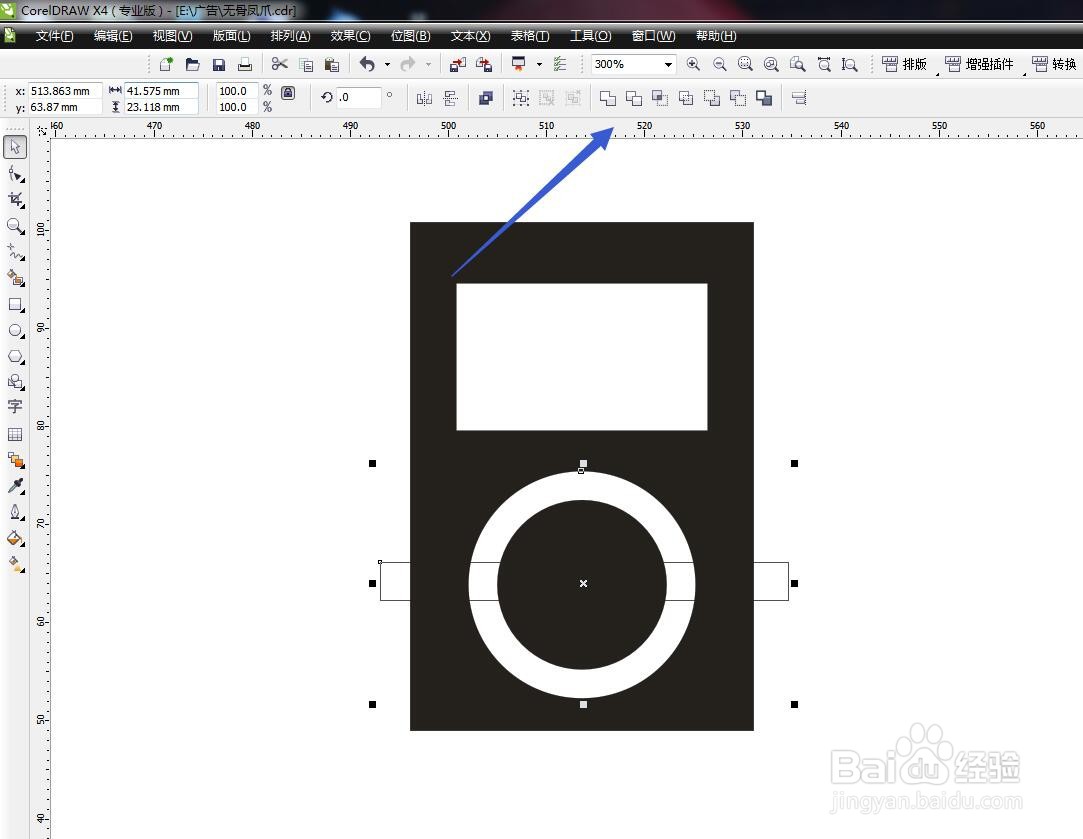The width and height of the screenshot is (1083, 839).
Task: Select the Crop tool
Action: (x=14, y=199)
